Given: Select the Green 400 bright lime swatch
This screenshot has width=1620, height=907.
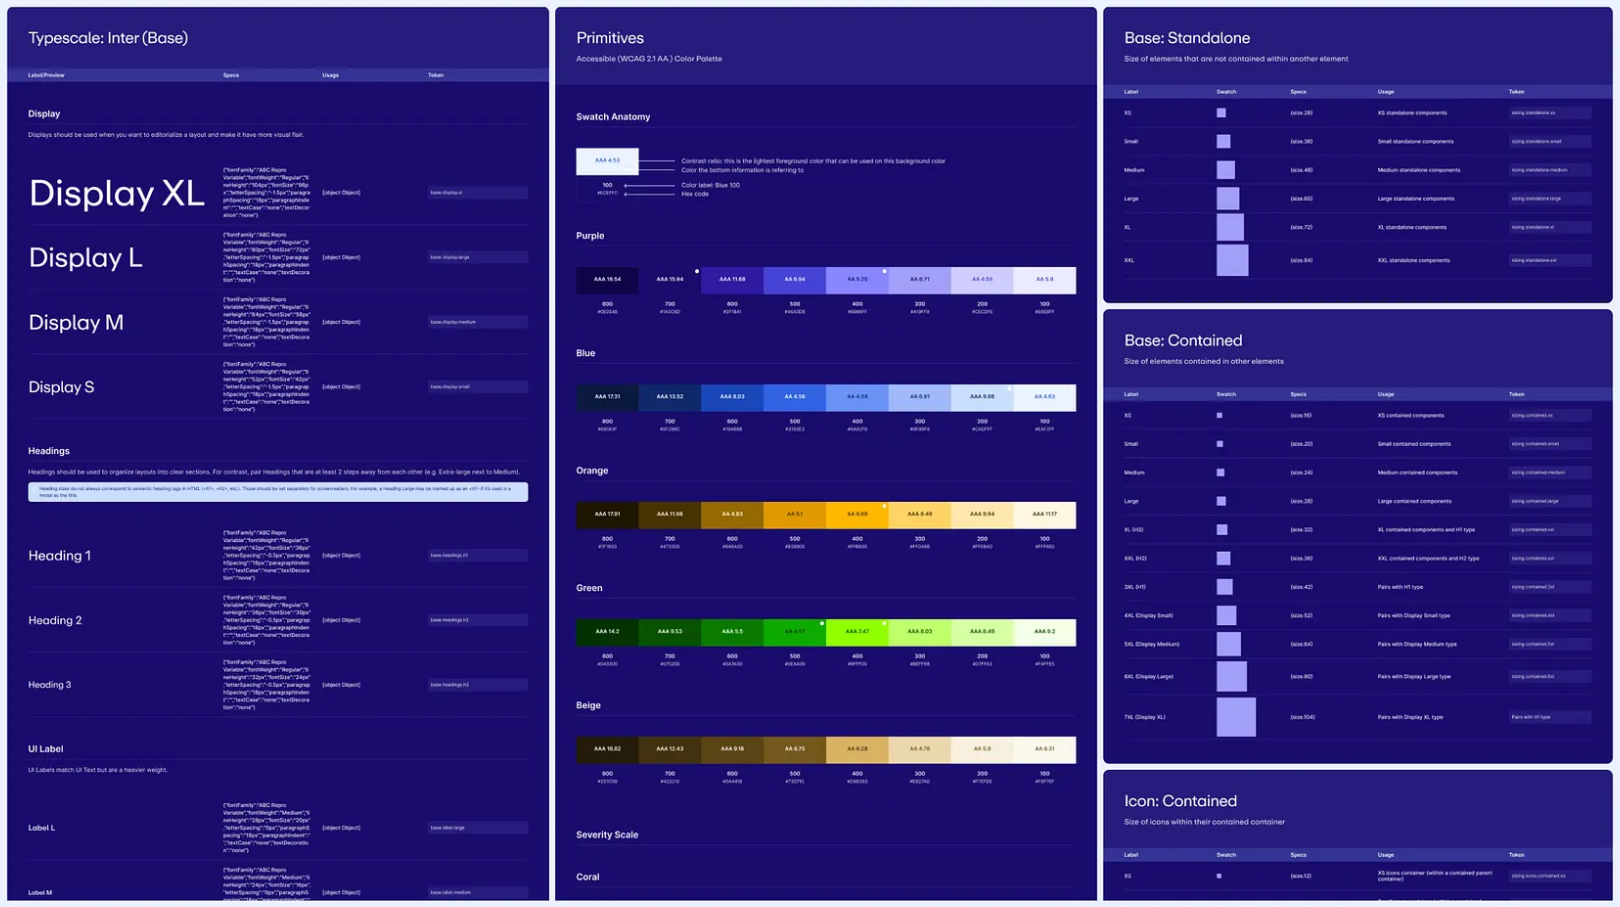Looking at the screenshot, I should click(857, 632).
